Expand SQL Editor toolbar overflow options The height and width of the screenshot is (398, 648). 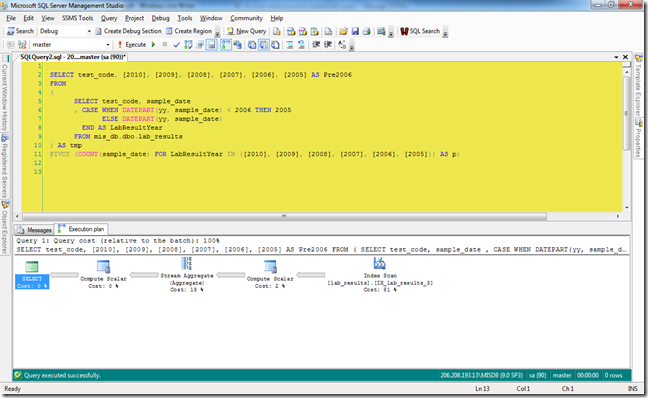(352, 45)
